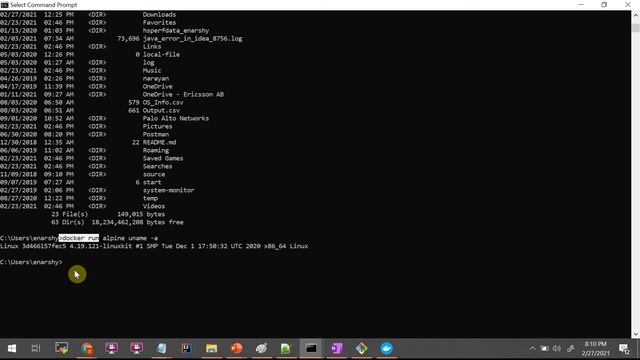The width and height of the screenshot is (640, 360).
Task: Switch to Command Prompt taskbar icon
Action: (x=311, y=348)
